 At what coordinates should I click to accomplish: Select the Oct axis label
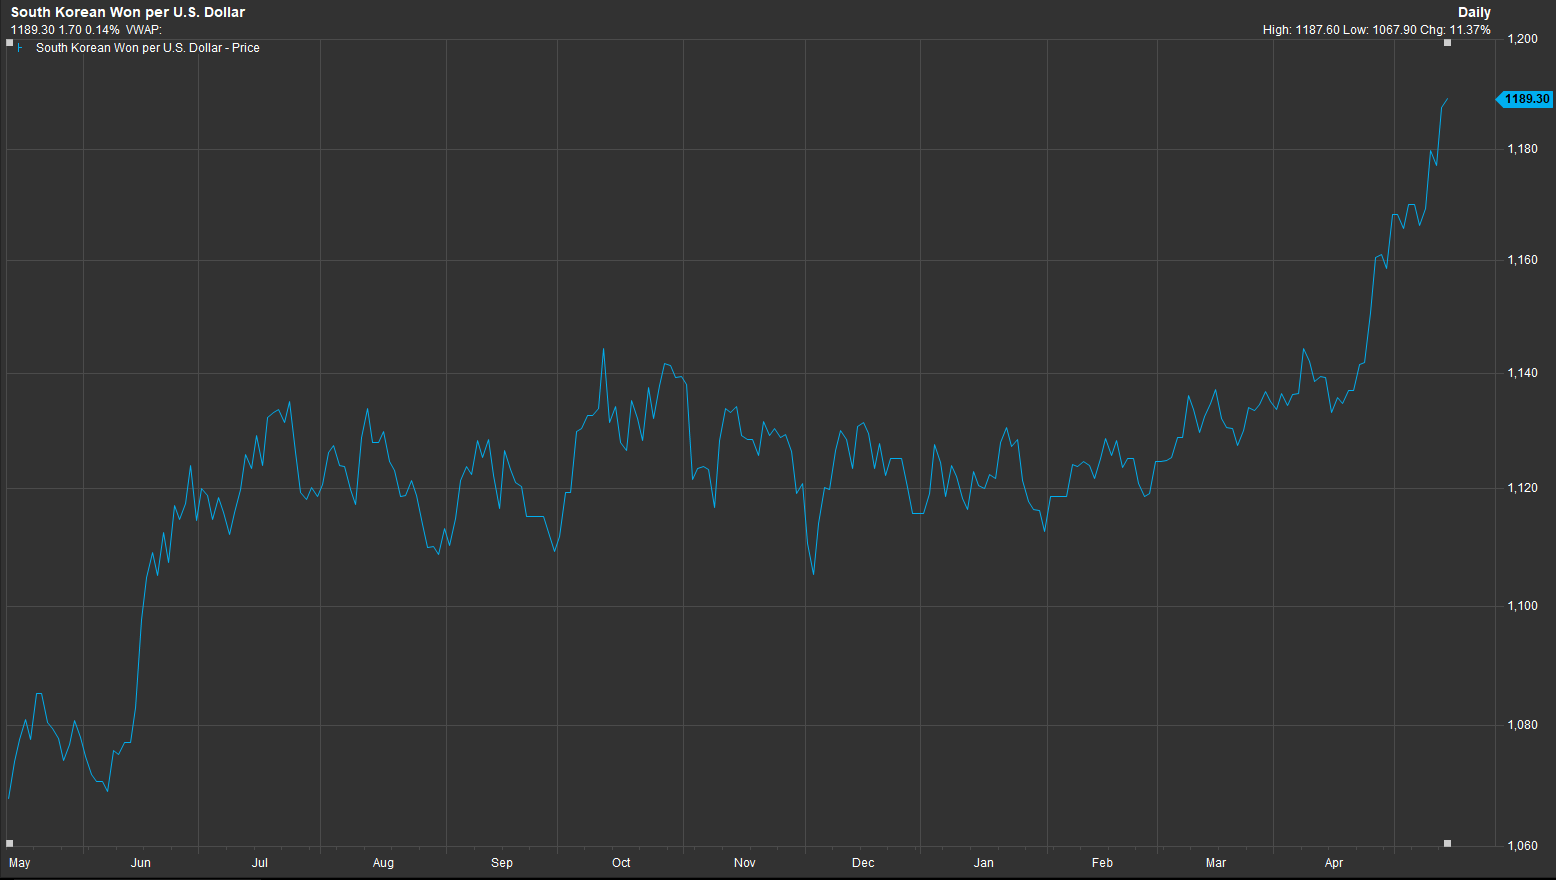621,862
